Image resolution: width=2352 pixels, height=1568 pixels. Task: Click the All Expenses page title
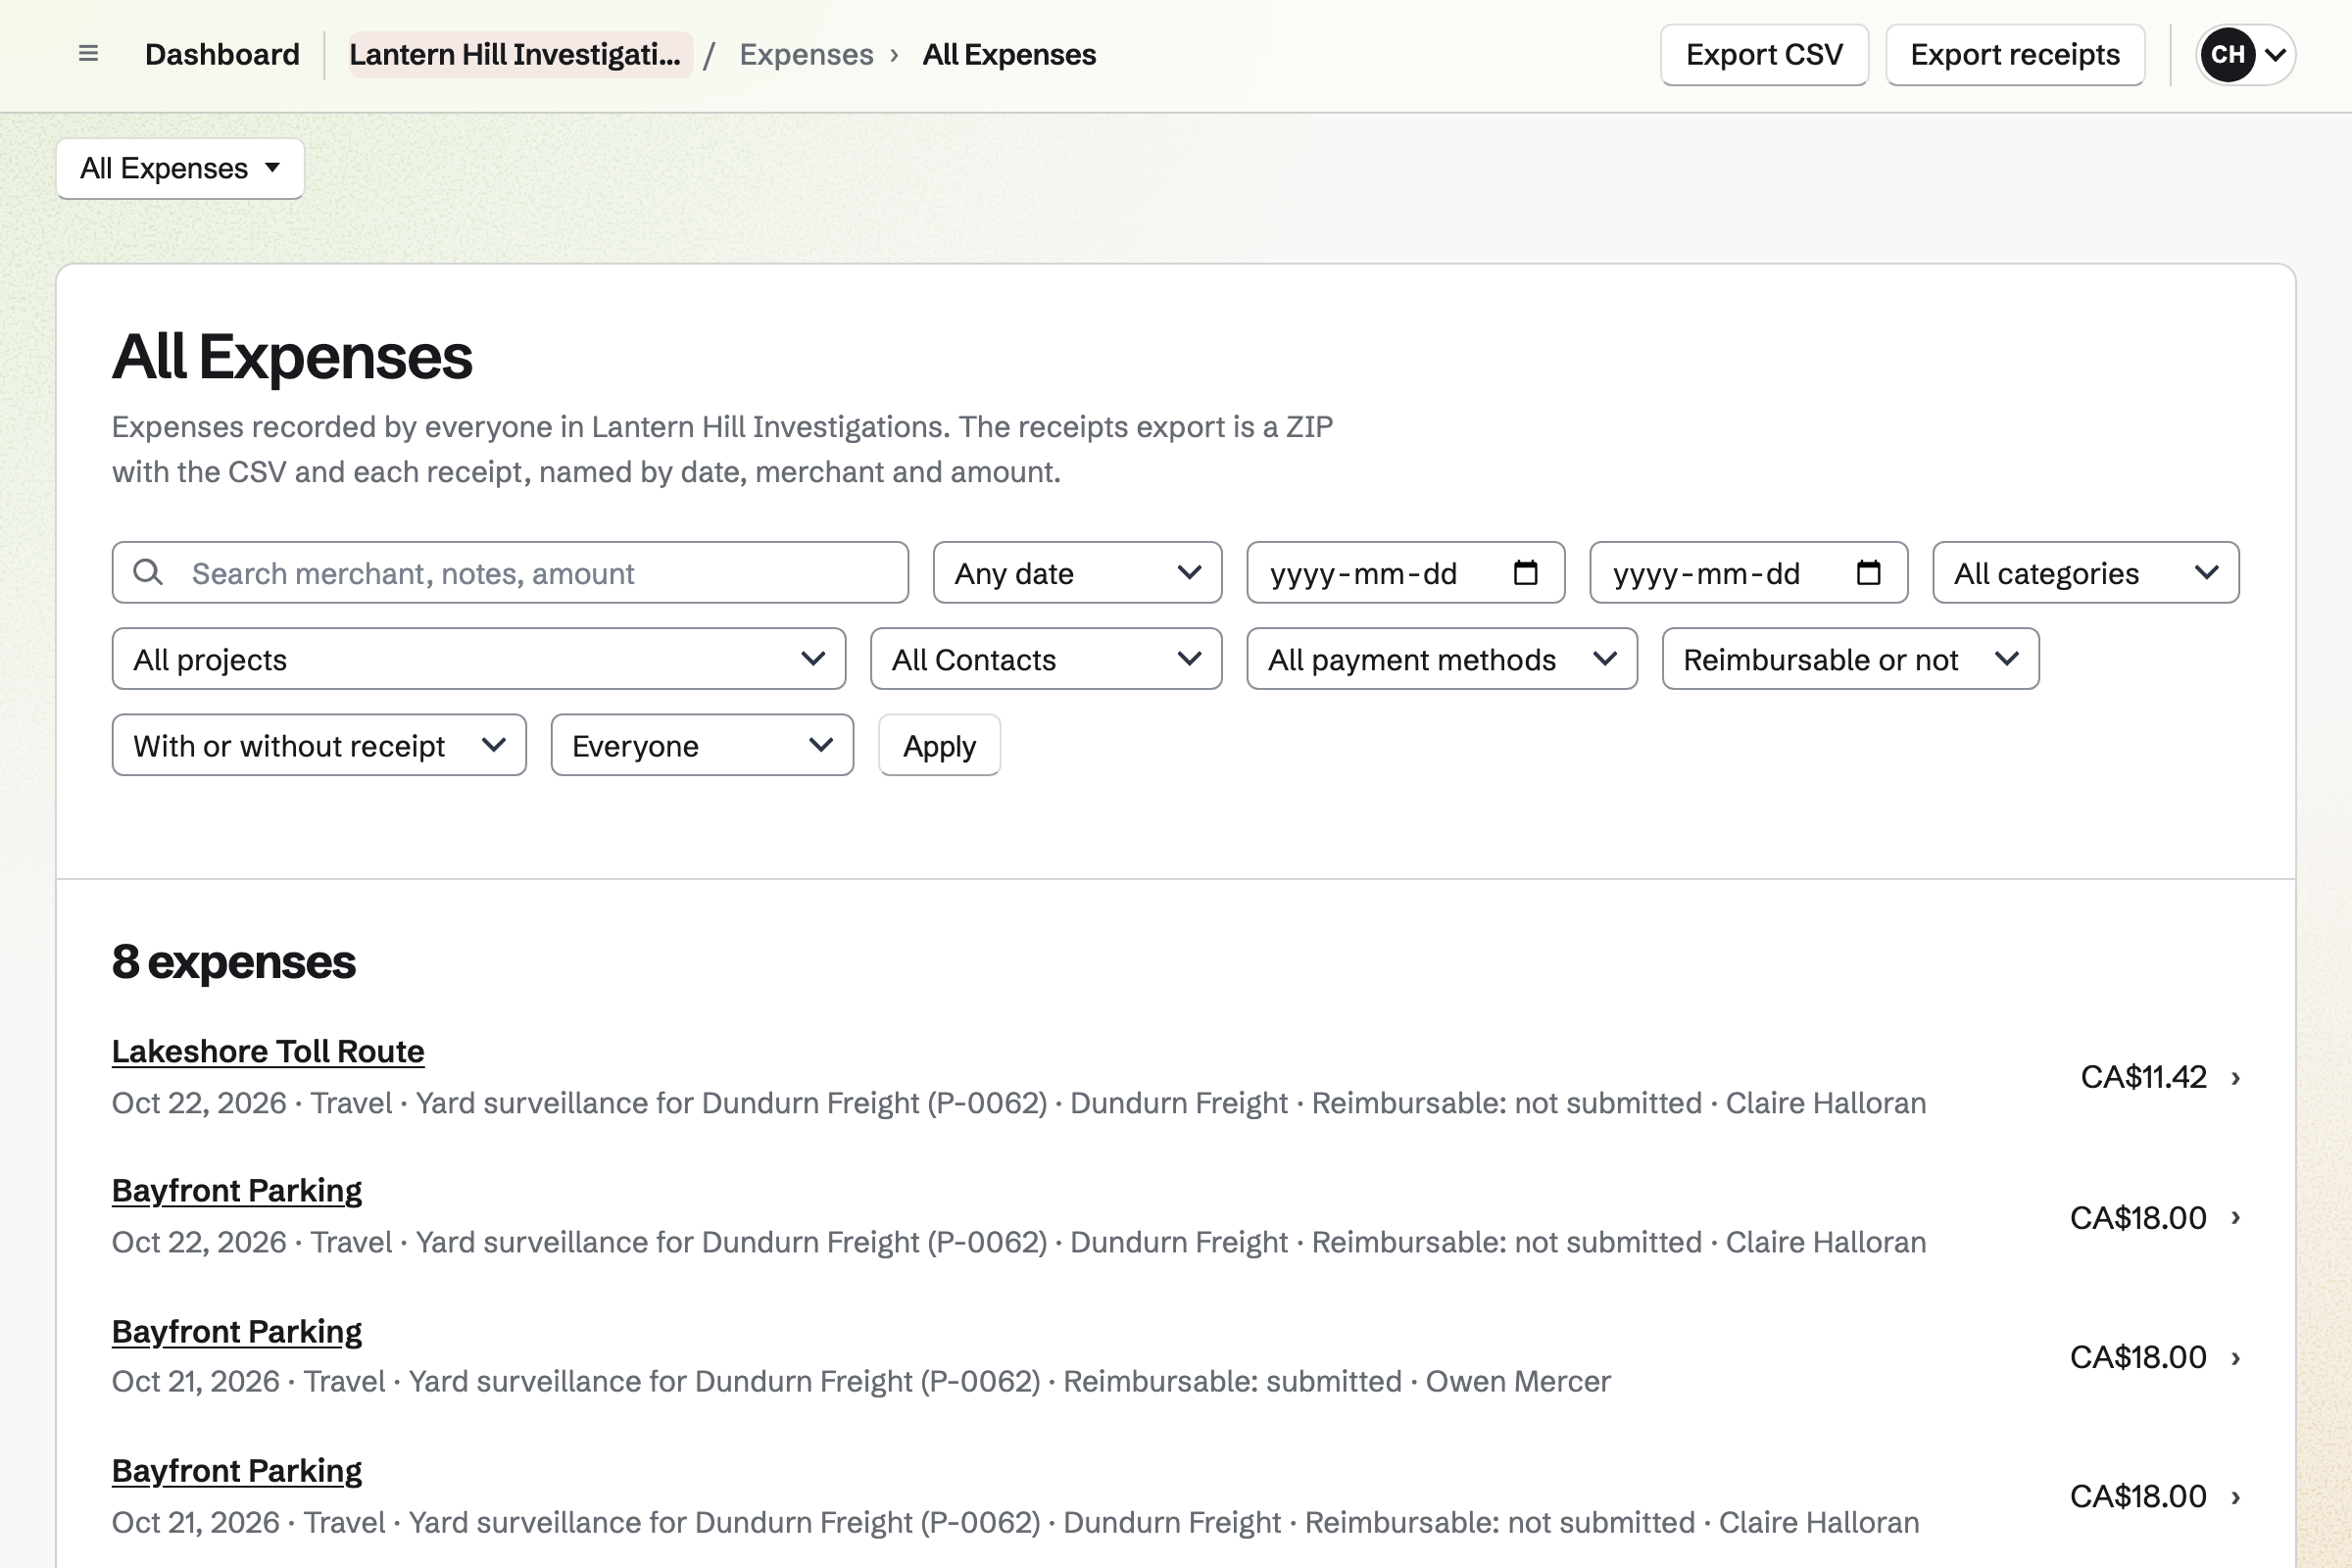[x=292, y=357]
